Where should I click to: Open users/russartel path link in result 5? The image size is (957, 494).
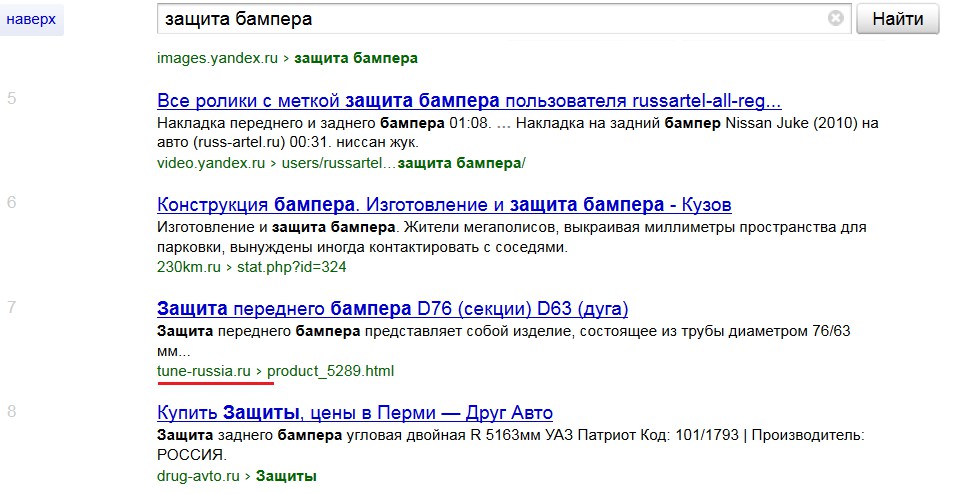(x=403, y=163)
